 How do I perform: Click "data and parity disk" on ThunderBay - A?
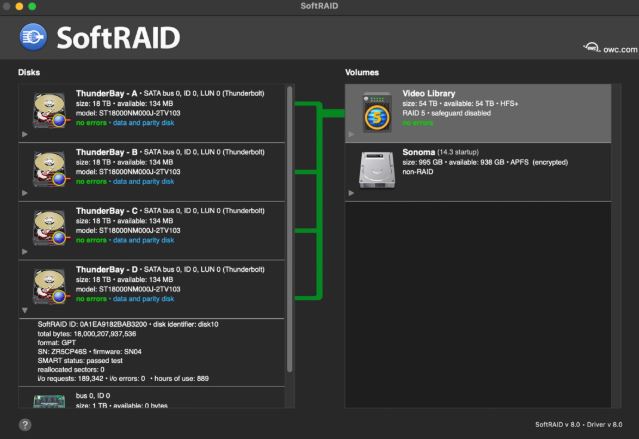(143, 123)
